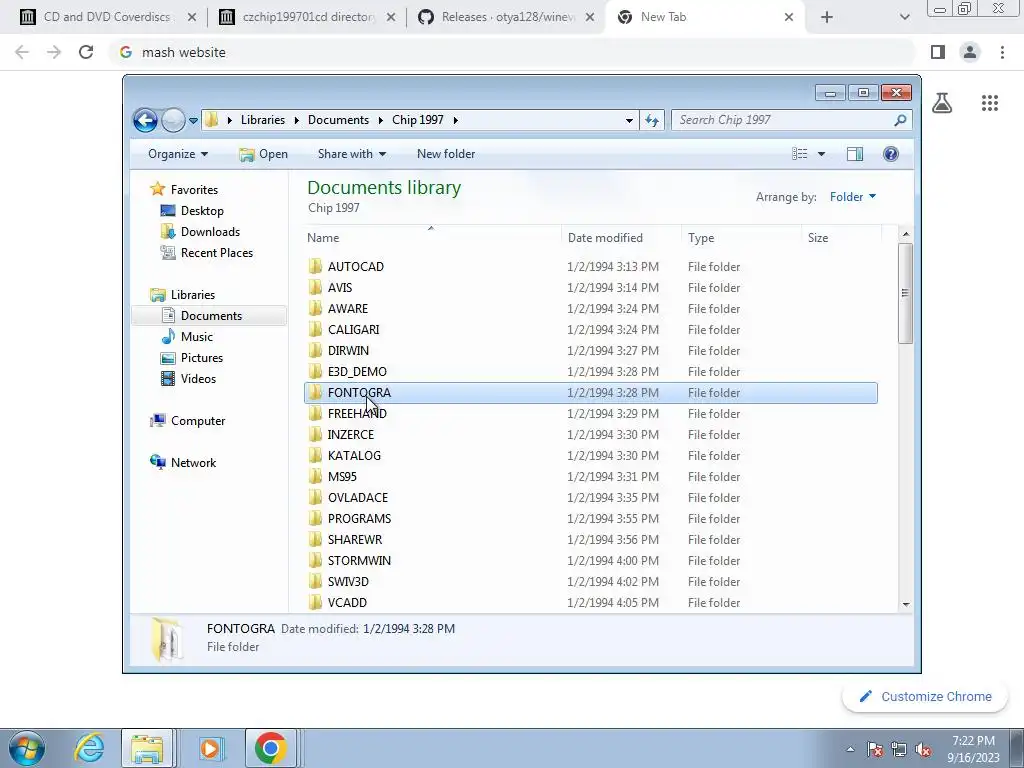Sort by Size column header
The image size is (1024, 768).
click(841, 238)
